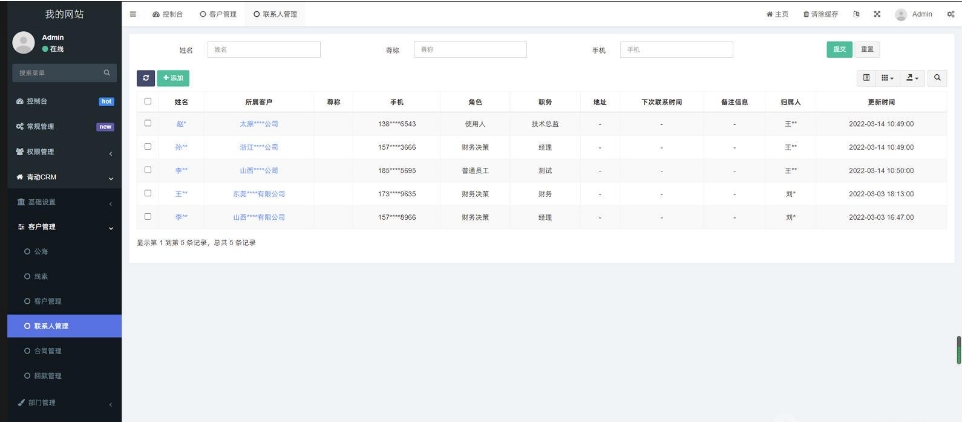Click the cell 技术总监
964x422 pixels.
tap(545, 124)
